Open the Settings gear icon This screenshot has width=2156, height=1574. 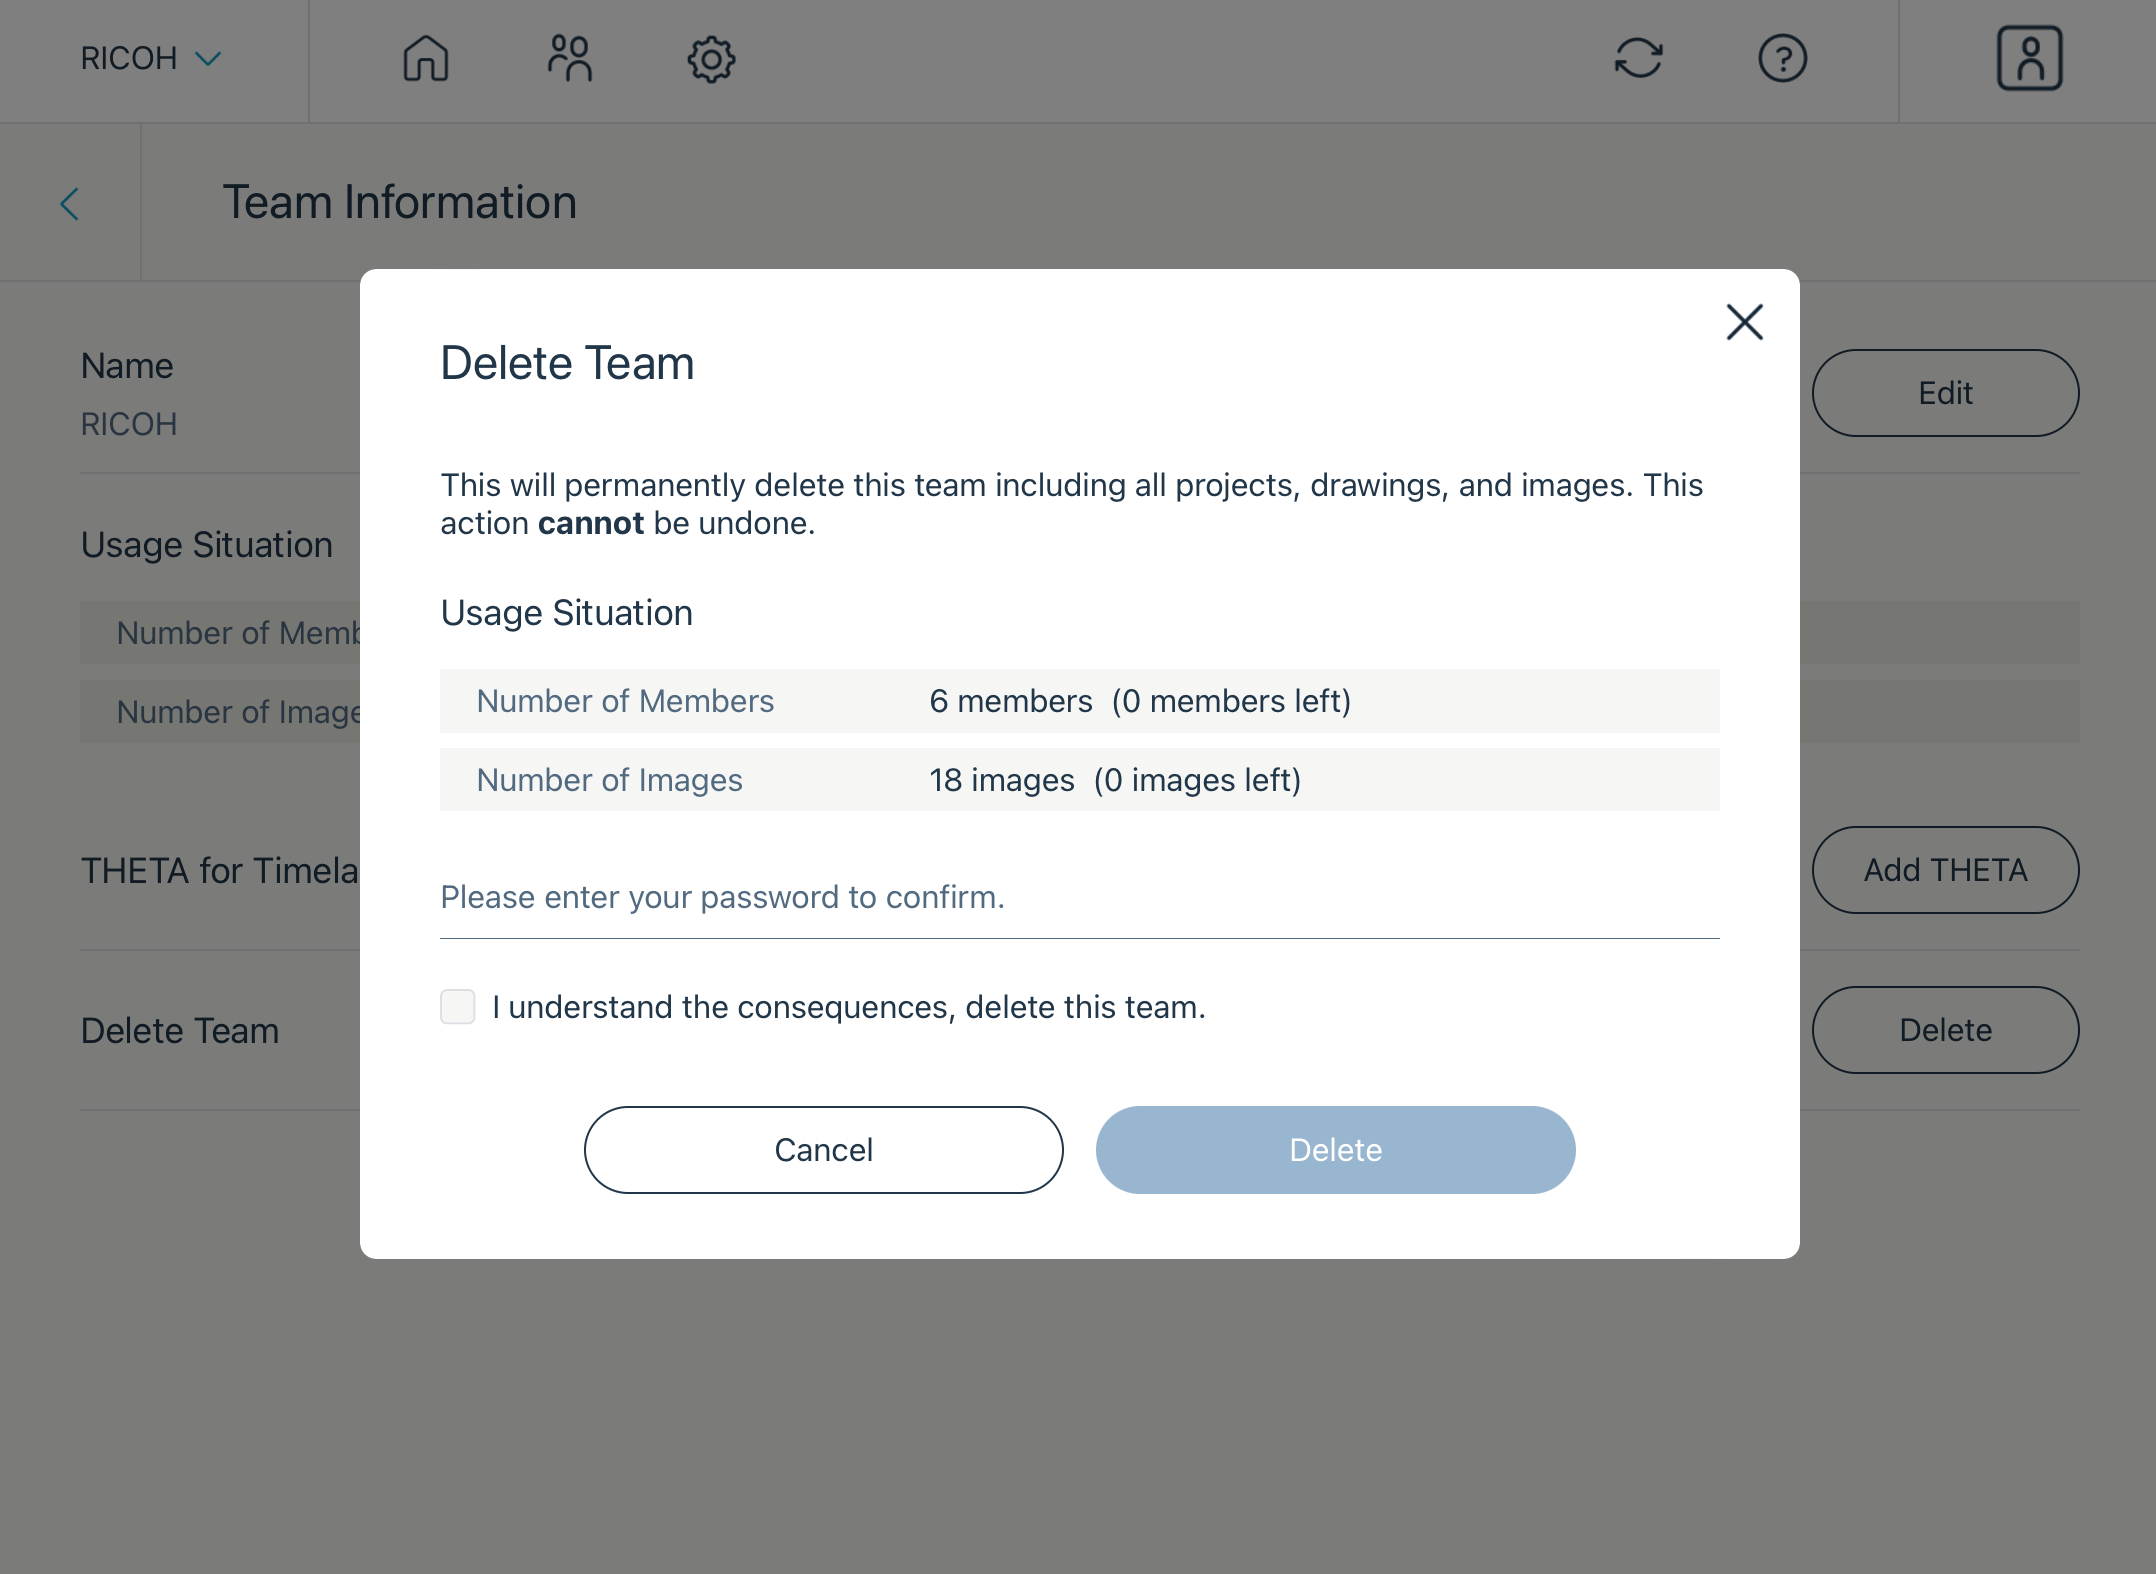(711, 59)
